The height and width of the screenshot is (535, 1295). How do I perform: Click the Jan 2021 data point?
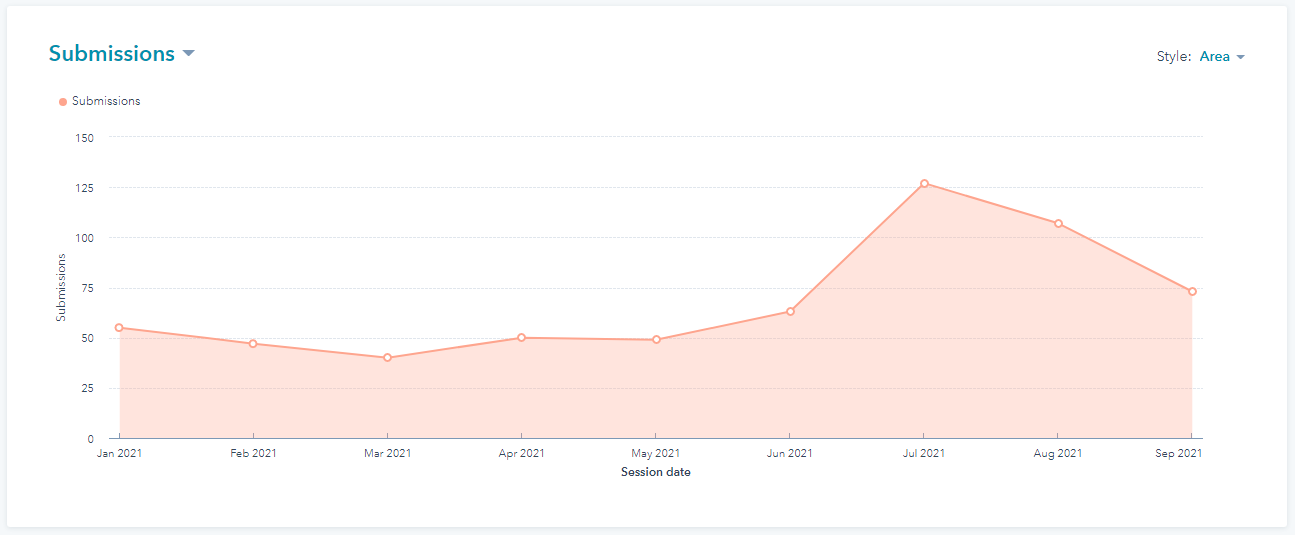[x=119, y=328]
